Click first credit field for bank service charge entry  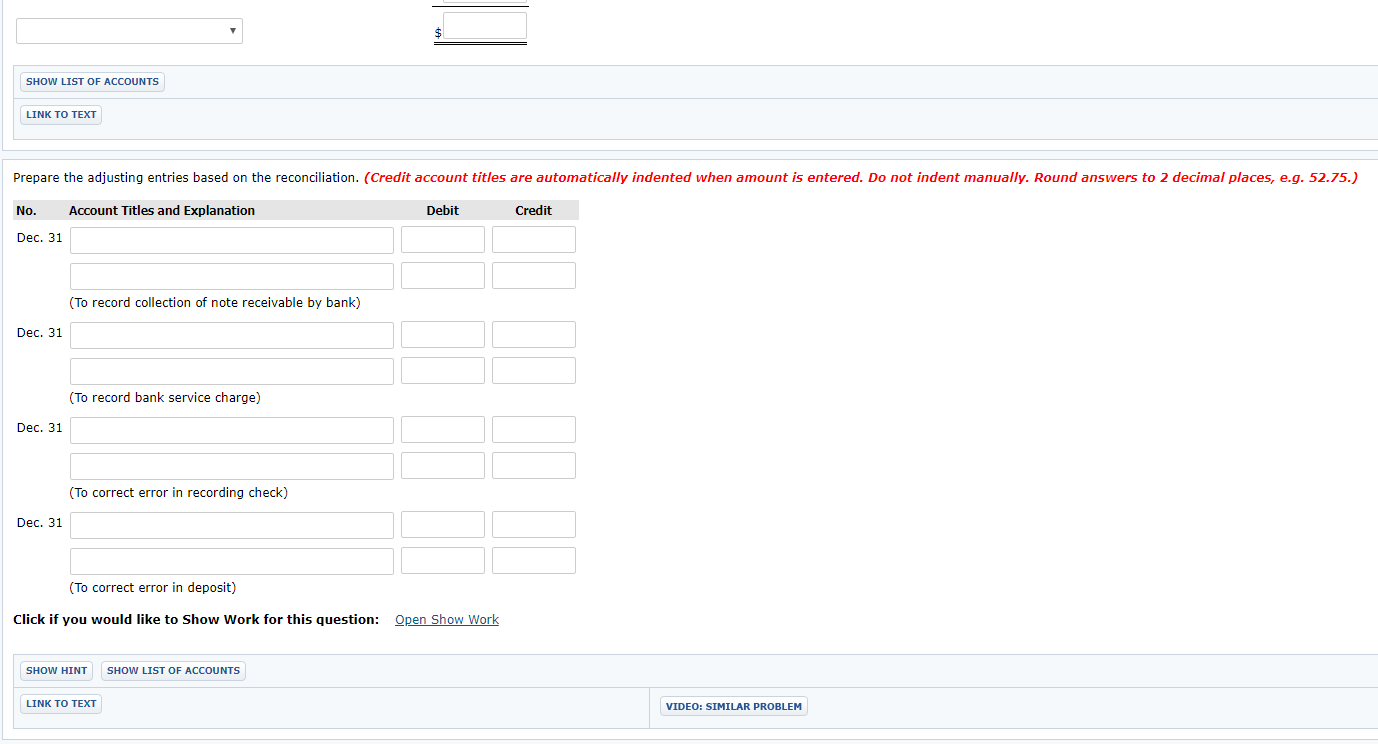pyautogui.click(x=534, y=335)
